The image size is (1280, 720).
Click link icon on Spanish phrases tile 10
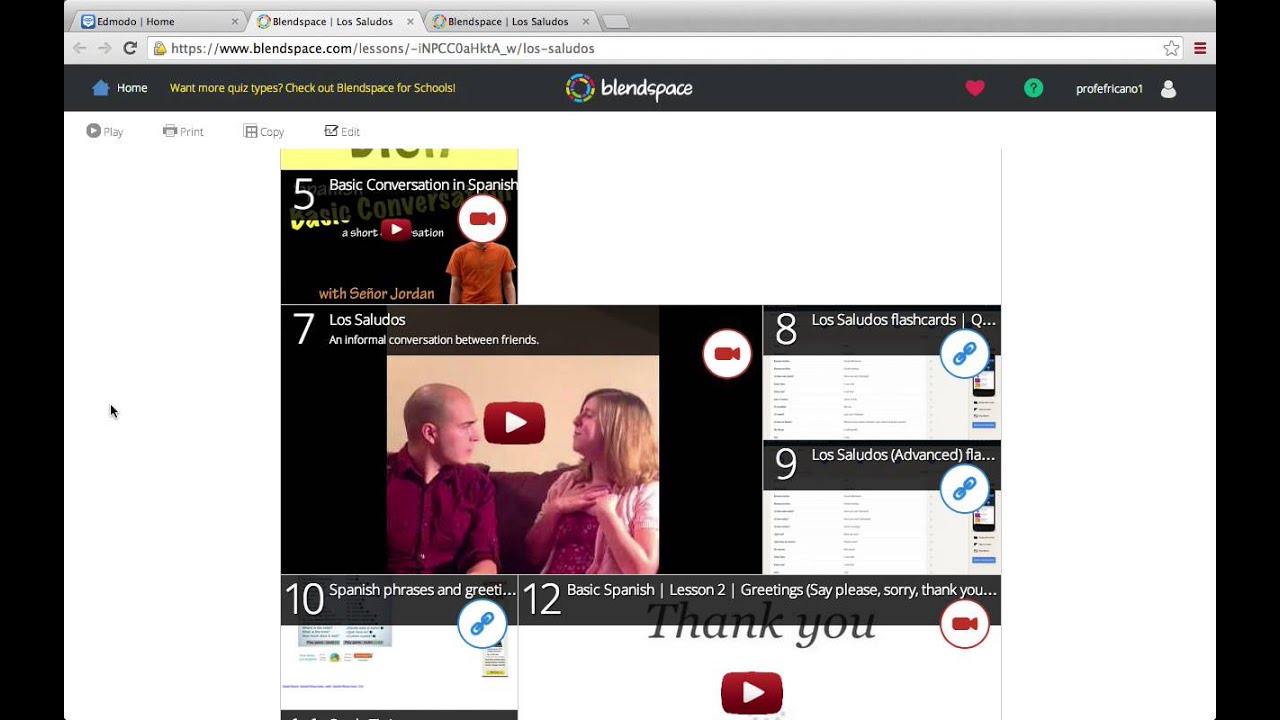pos(482,624)
